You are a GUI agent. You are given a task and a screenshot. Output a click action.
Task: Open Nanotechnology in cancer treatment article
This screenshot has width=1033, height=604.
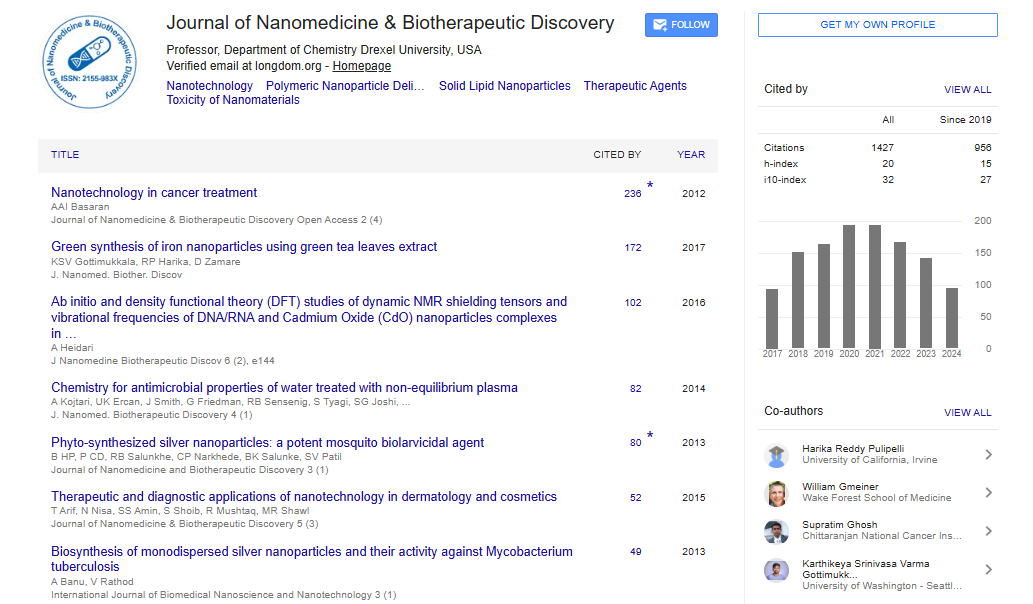tap(154, 193)
